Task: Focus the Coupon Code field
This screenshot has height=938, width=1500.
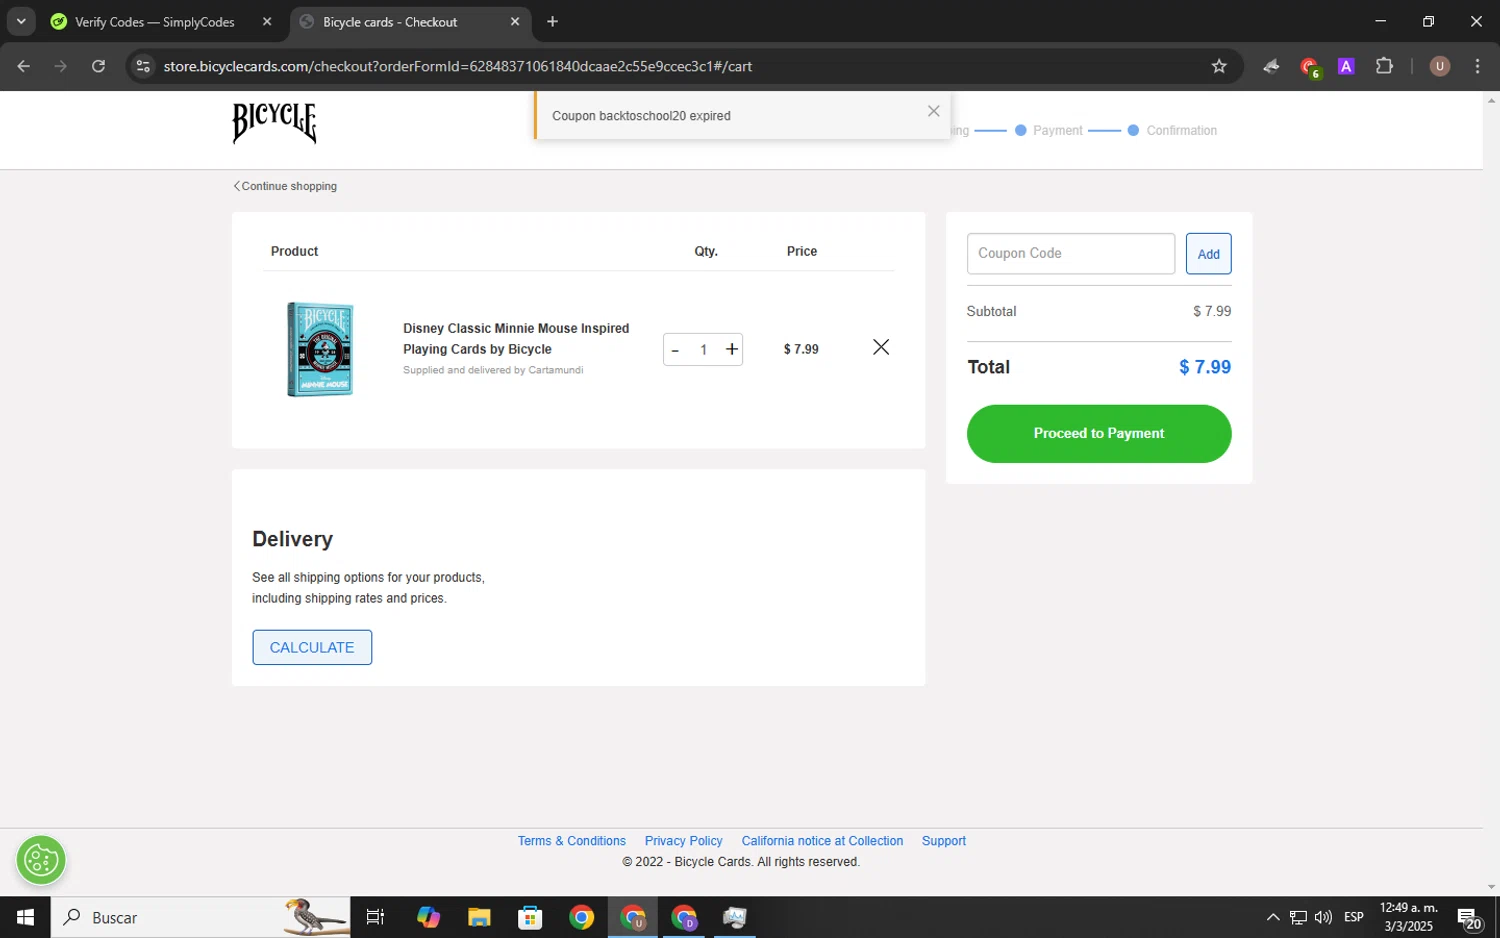Action: point(1071,254)
